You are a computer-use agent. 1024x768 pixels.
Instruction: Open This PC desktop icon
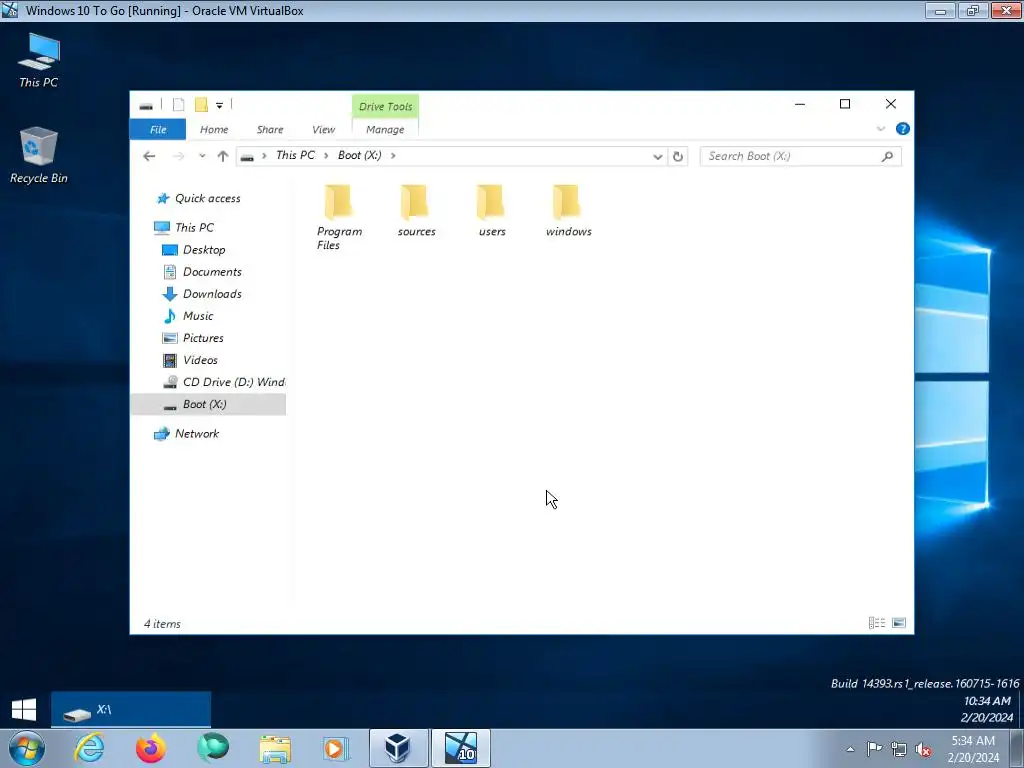39,60
